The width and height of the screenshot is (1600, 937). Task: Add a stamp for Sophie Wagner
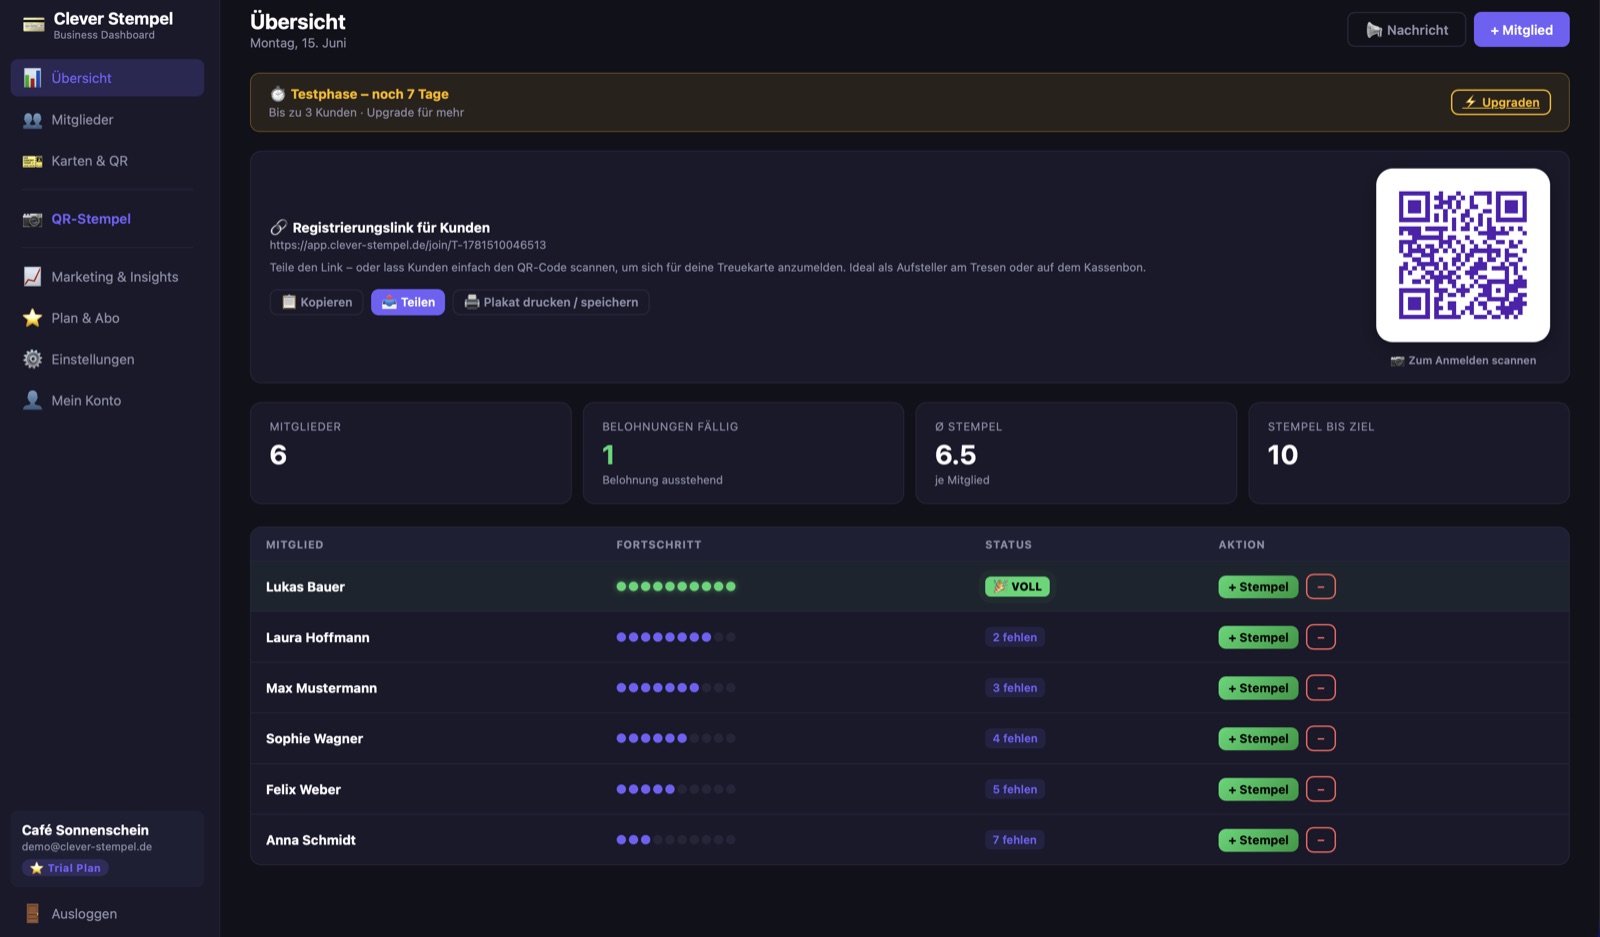(x=1258, y=739)
